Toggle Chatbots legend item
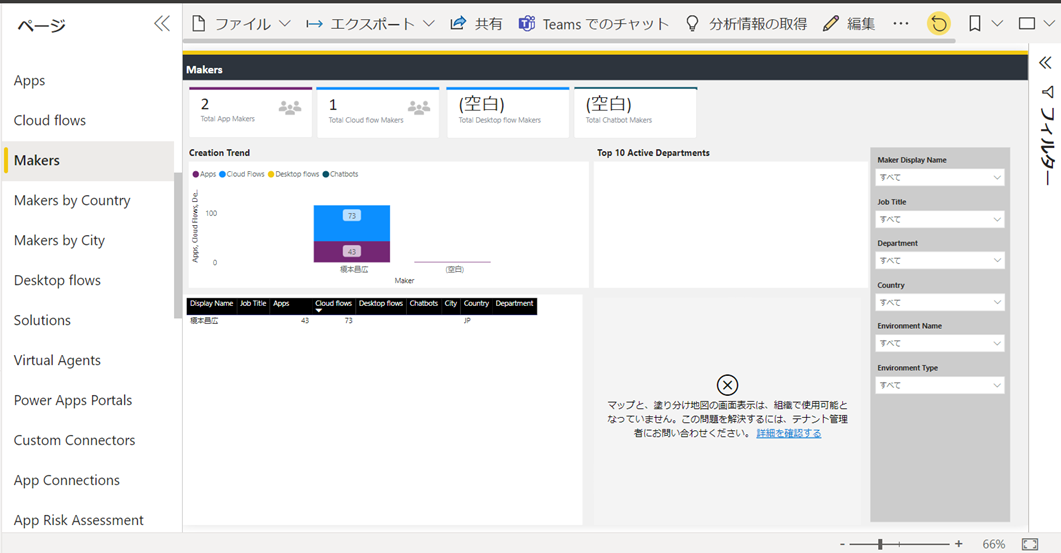The width and height of the screenshot is (1061, 553). 340,174
